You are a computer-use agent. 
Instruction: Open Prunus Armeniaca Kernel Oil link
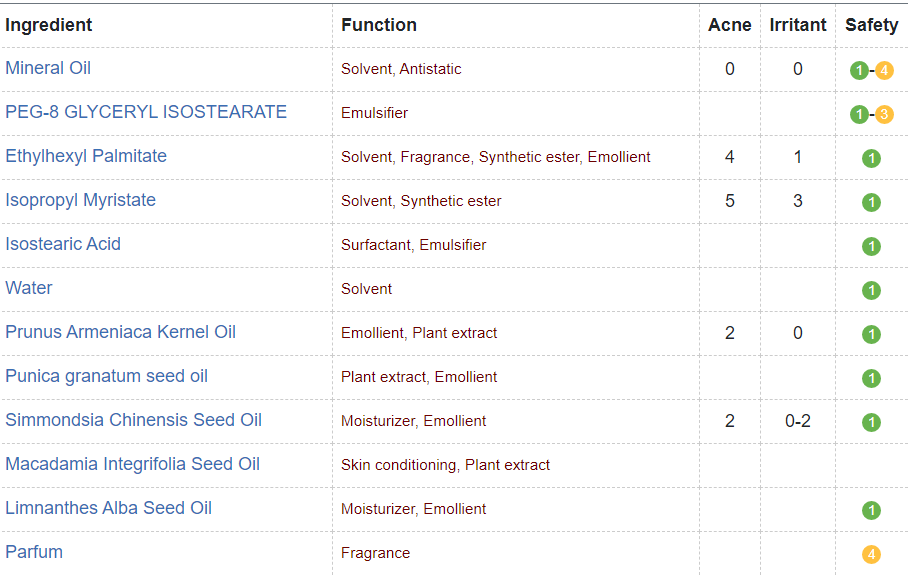pyautogui.click(x=120, y=332)
